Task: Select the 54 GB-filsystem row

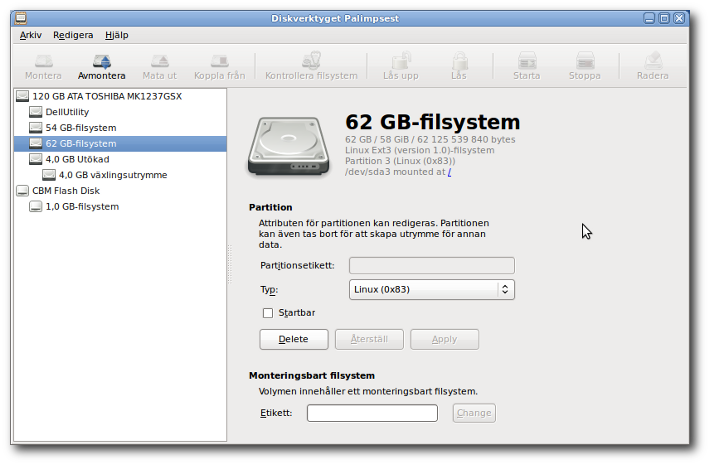Action: (120, 128)
